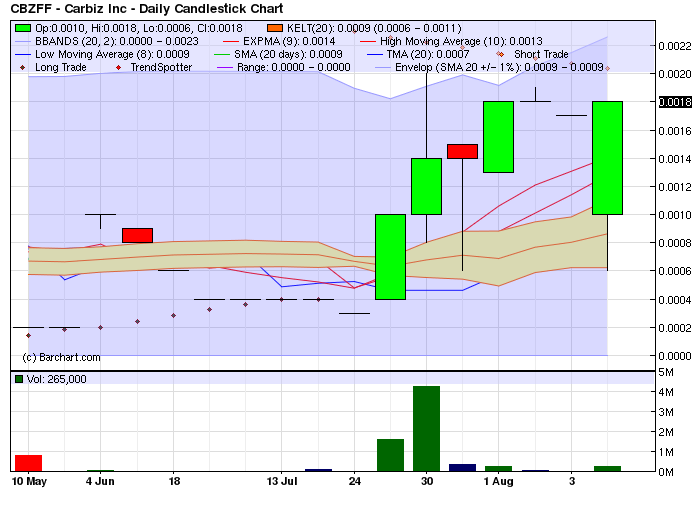Click the TrendSpotter legend label

[161, 67]
